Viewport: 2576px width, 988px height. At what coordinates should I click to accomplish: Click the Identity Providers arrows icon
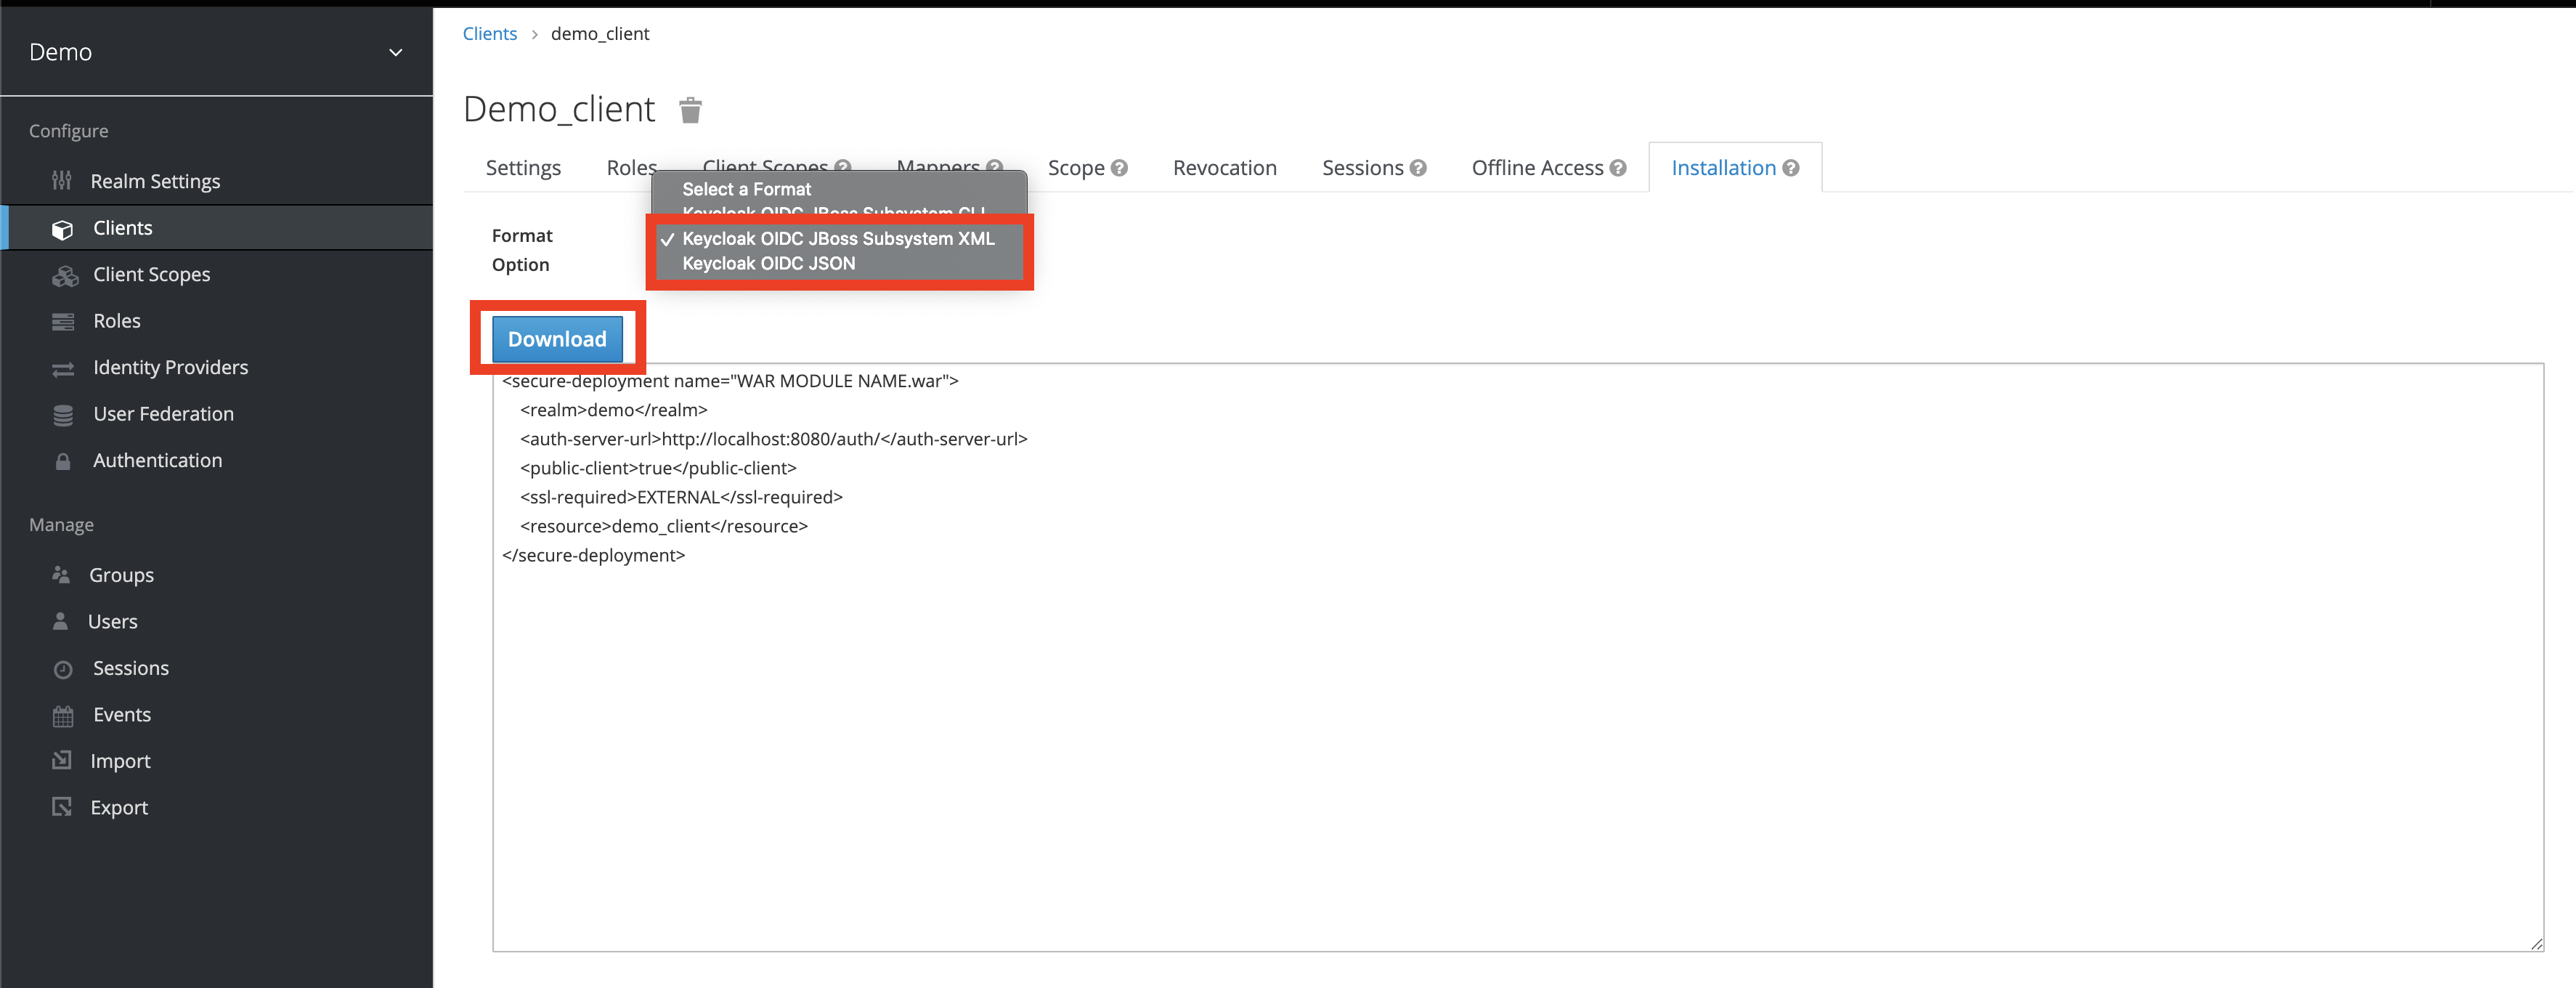point(63,369)
